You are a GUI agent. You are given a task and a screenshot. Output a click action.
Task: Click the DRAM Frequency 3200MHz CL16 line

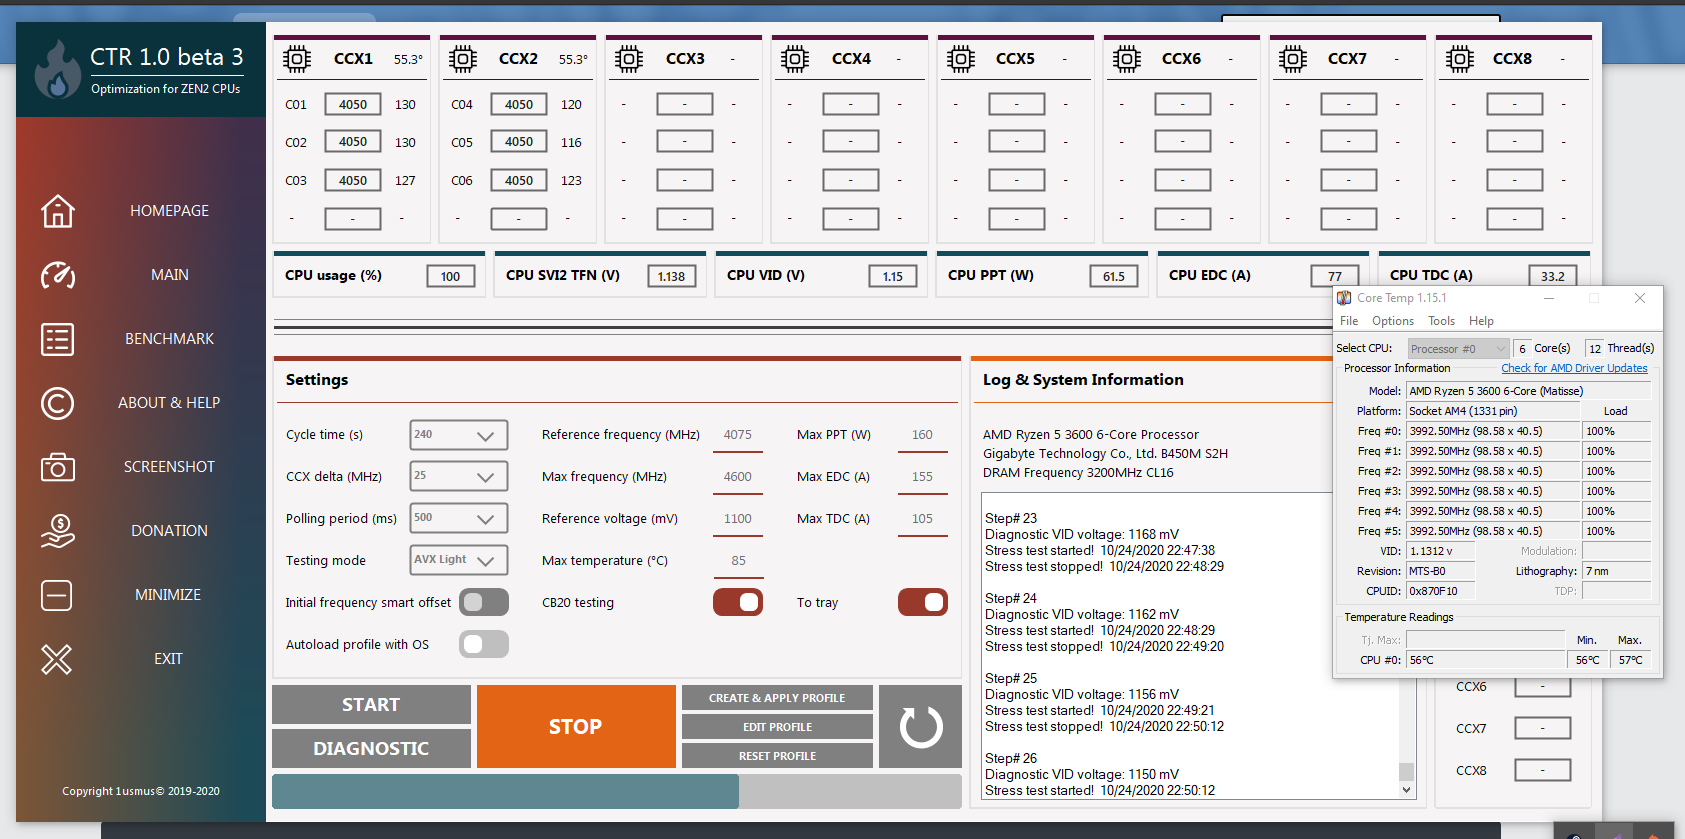(1078, 473)
